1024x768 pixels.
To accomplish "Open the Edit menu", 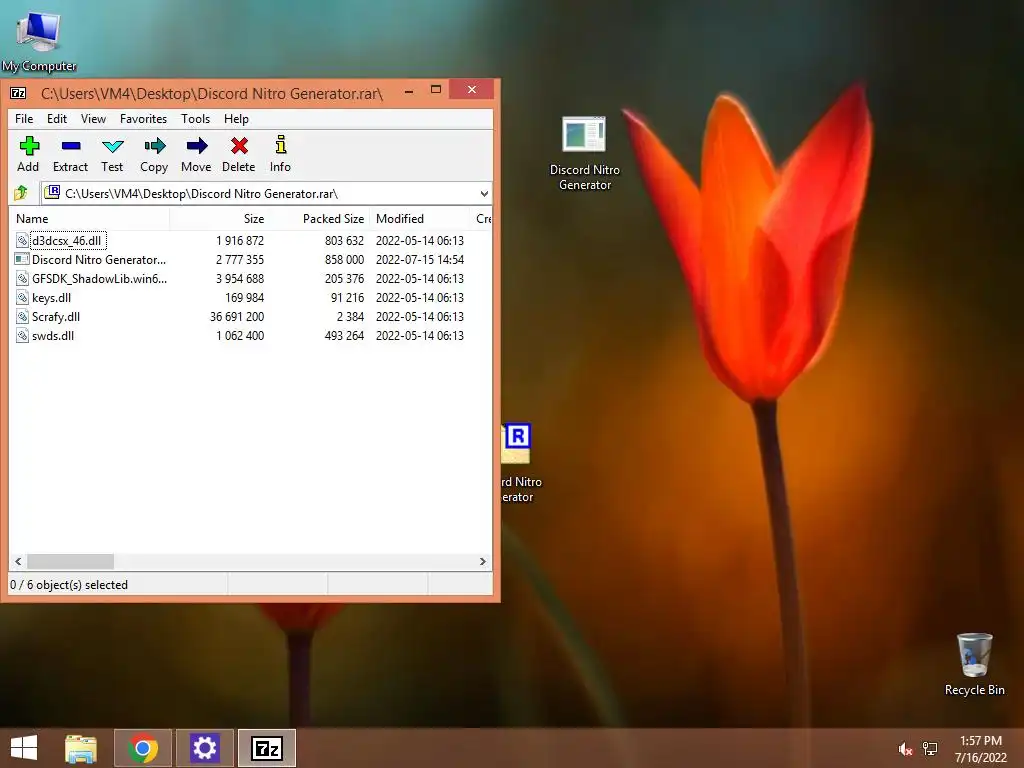I will pyautogui.click(x=57, y=119).
